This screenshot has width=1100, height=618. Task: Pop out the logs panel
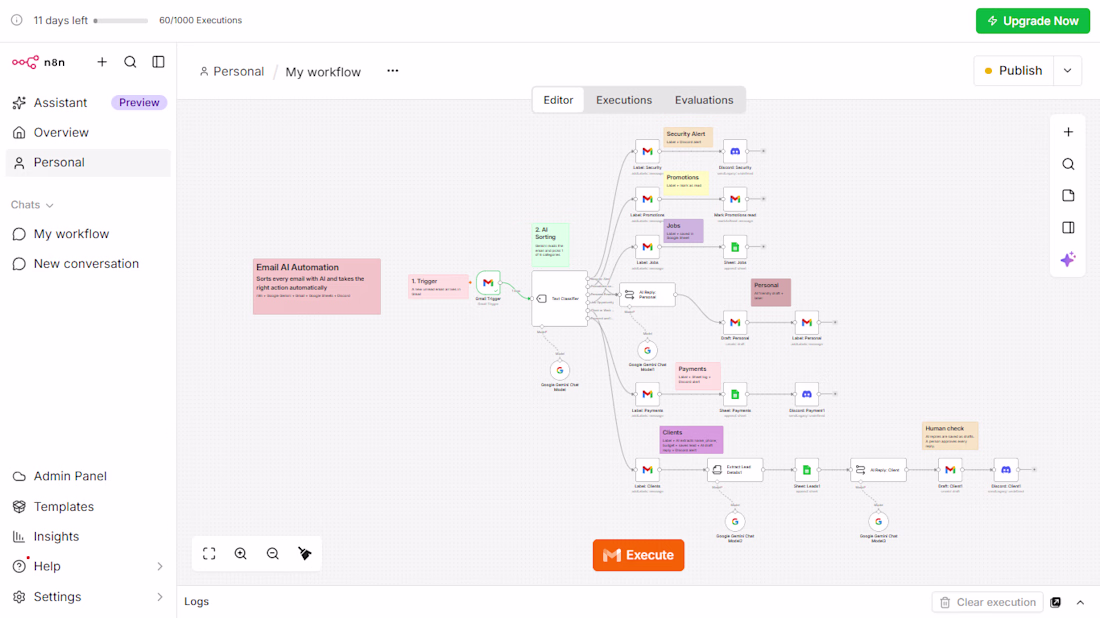1056,602
